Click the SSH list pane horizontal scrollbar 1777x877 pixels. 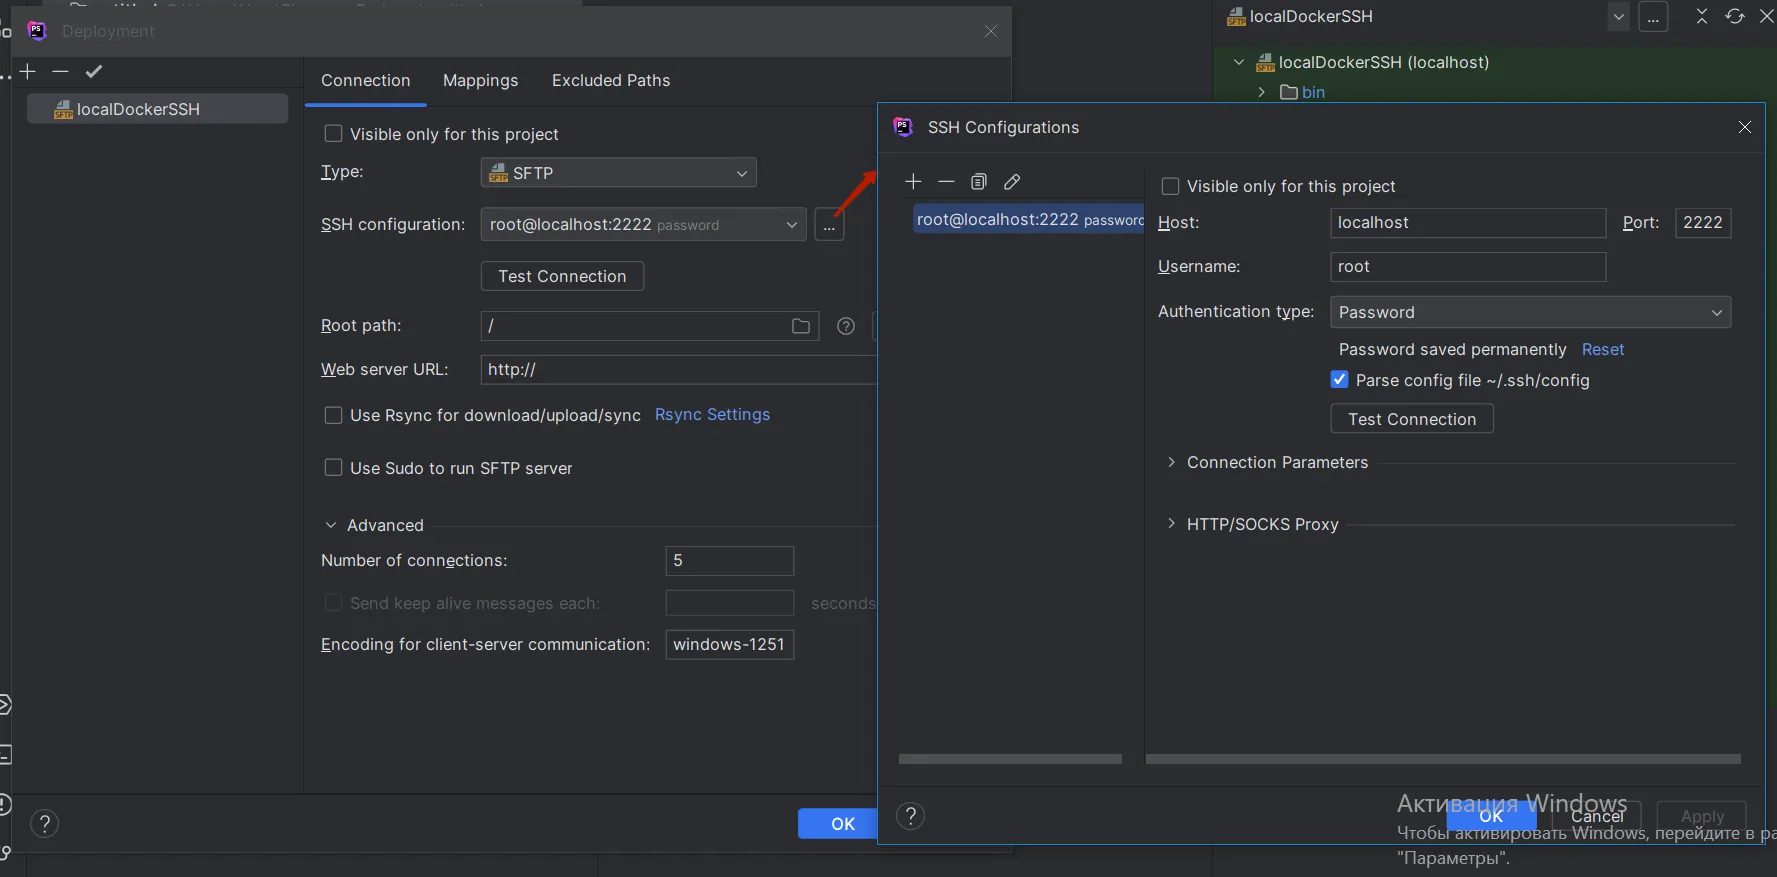tap(1010, 759)
